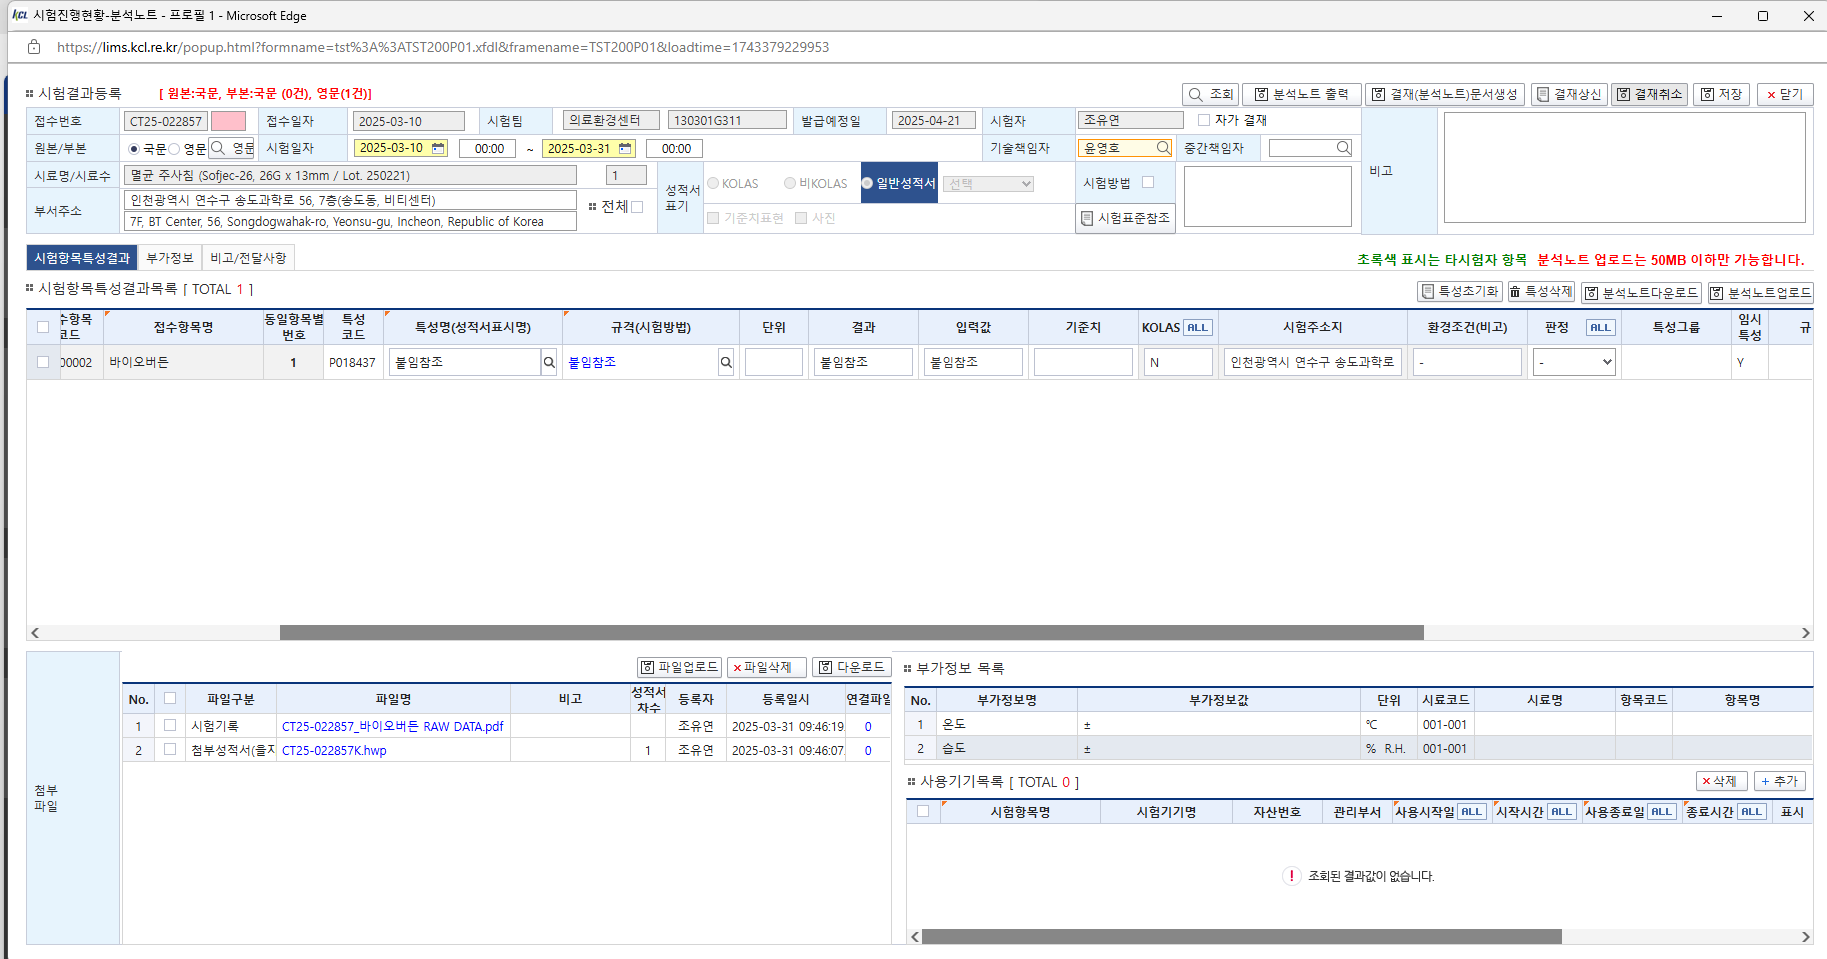The width and height of the screenshot is (1827, 959).
Task: Click magnifier next to 특성명 붙임참조 cell
Action: (x=549, y=362)
